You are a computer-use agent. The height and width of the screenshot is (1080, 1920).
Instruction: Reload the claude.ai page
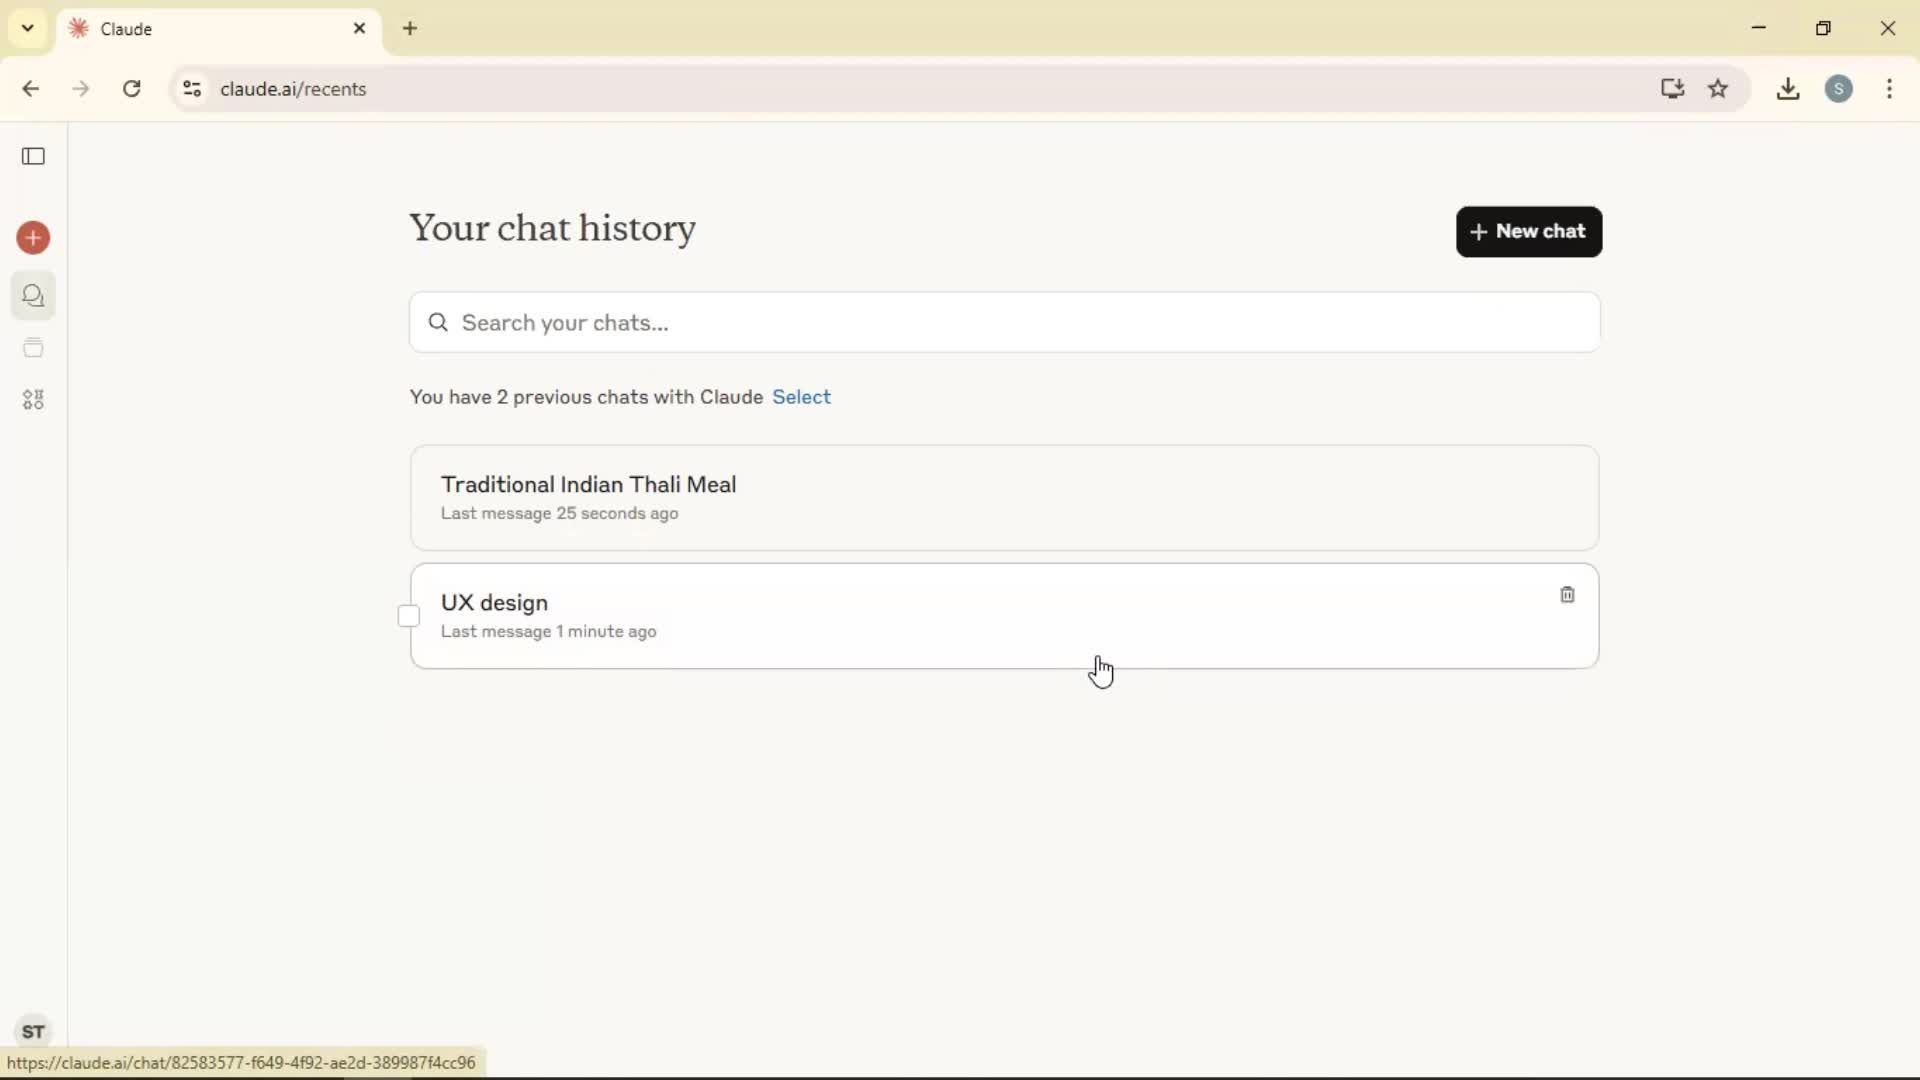pyautogui.click(x=132, y=89)
